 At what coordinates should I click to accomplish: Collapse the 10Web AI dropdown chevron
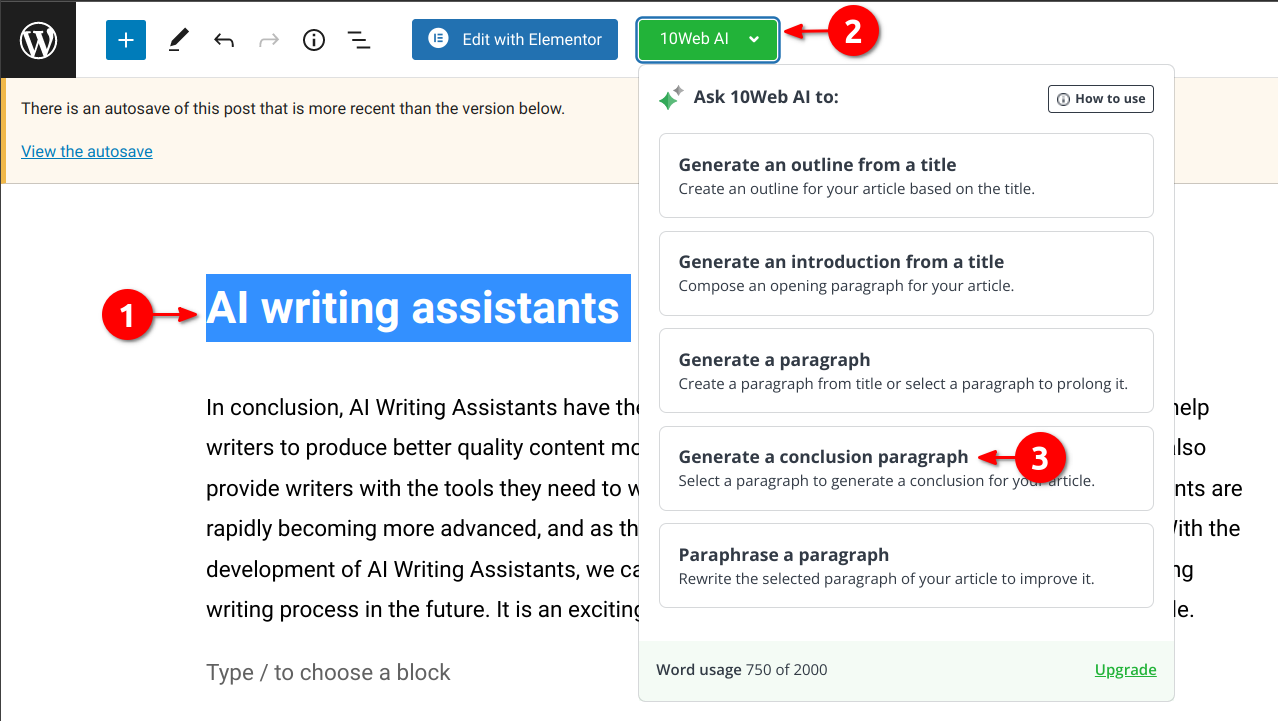pos(754,40)
